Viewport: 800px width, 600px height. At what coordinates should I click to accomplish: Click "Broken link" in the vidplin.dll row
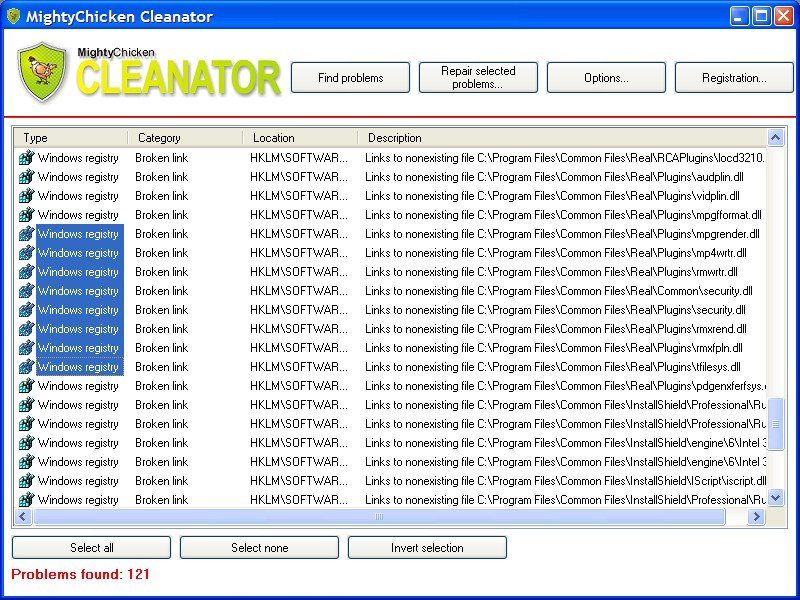point(161,196)
